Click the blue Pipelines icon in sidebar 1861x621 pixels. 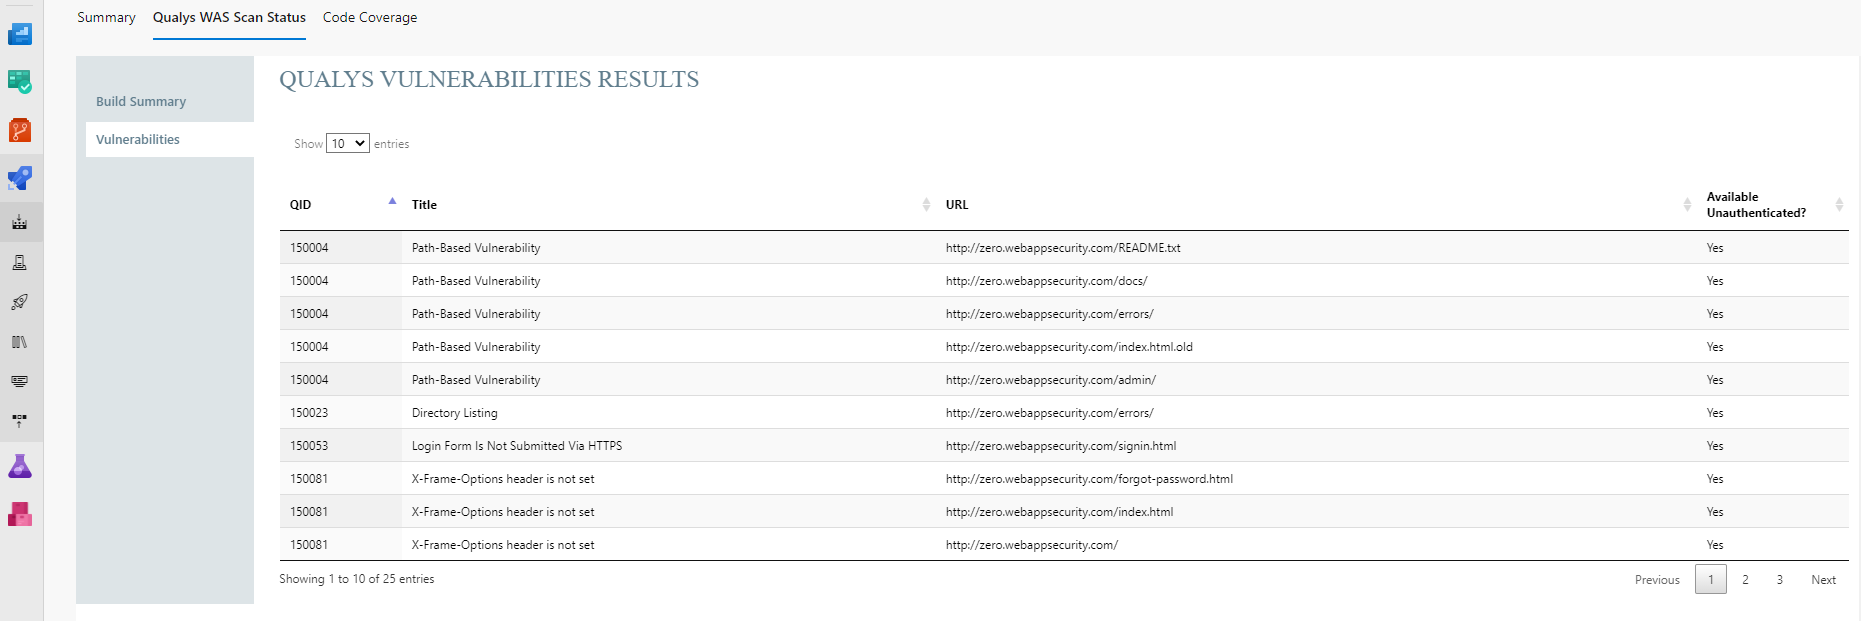(x=20, y=178)
